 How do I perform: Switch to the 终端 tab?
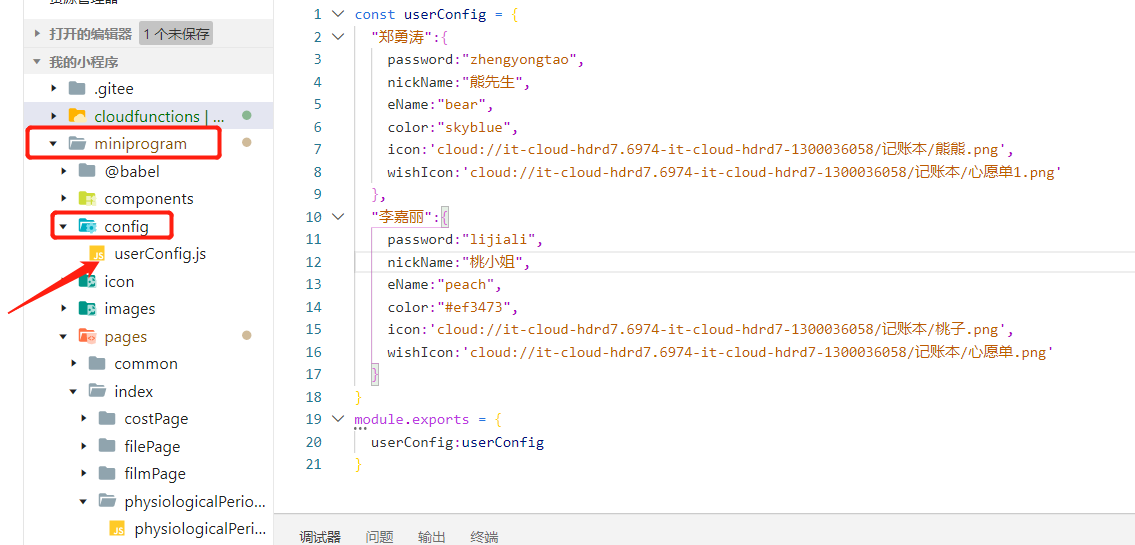pos(484,537)
